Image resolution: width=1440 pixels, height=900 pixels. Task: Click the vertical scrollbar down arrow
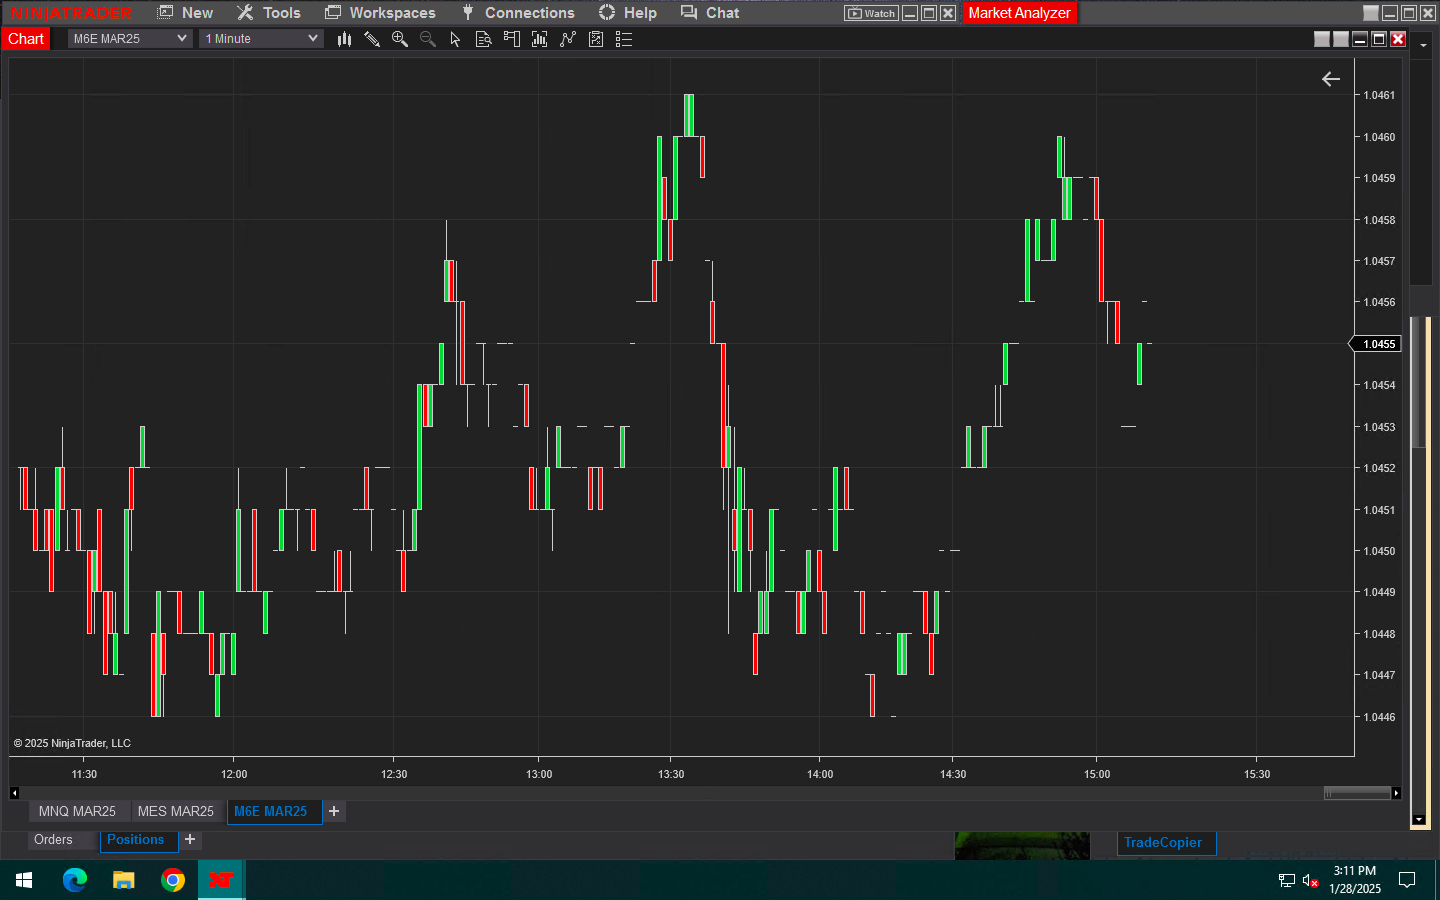pyautogui.click(x=1419, y=820)
